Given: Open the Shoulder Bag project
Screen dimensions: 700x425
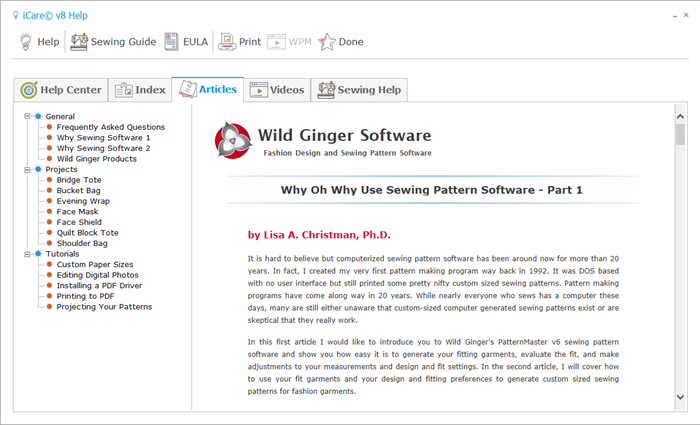Looking at the screenshot, I should click(82, 243).
